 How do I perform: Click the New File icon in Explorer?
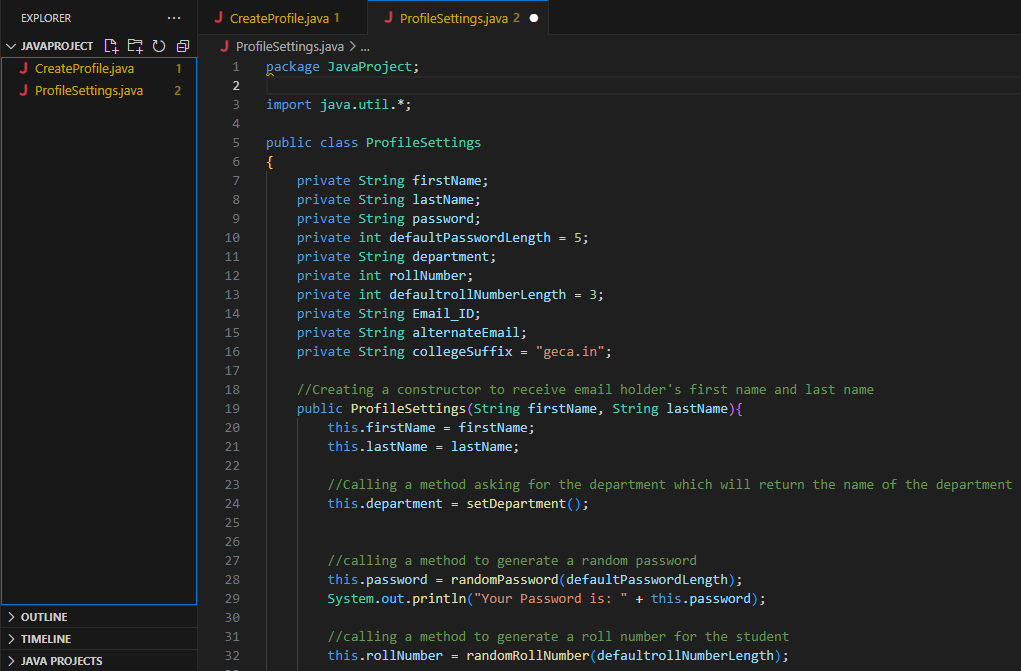coord(112,46)
